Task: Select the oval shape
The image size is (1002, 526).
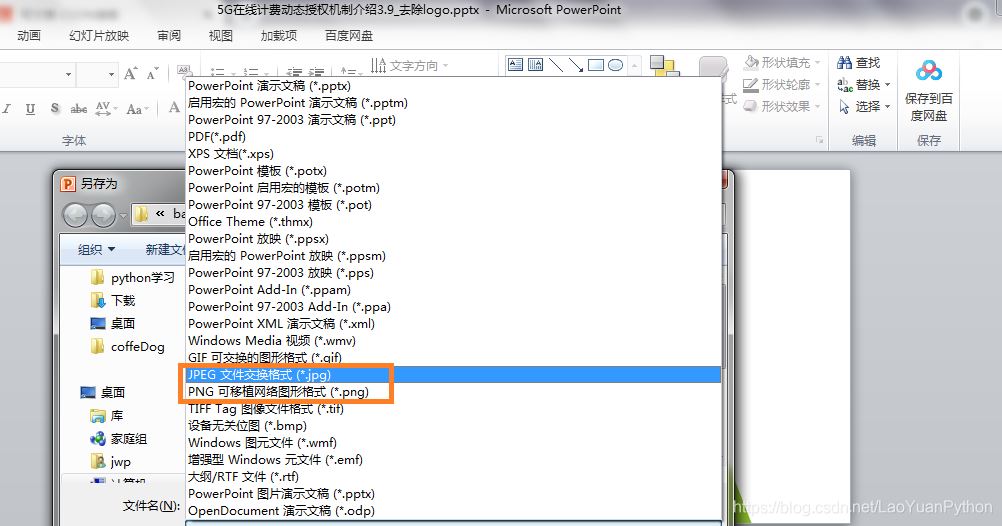Action: pos(615,65)
